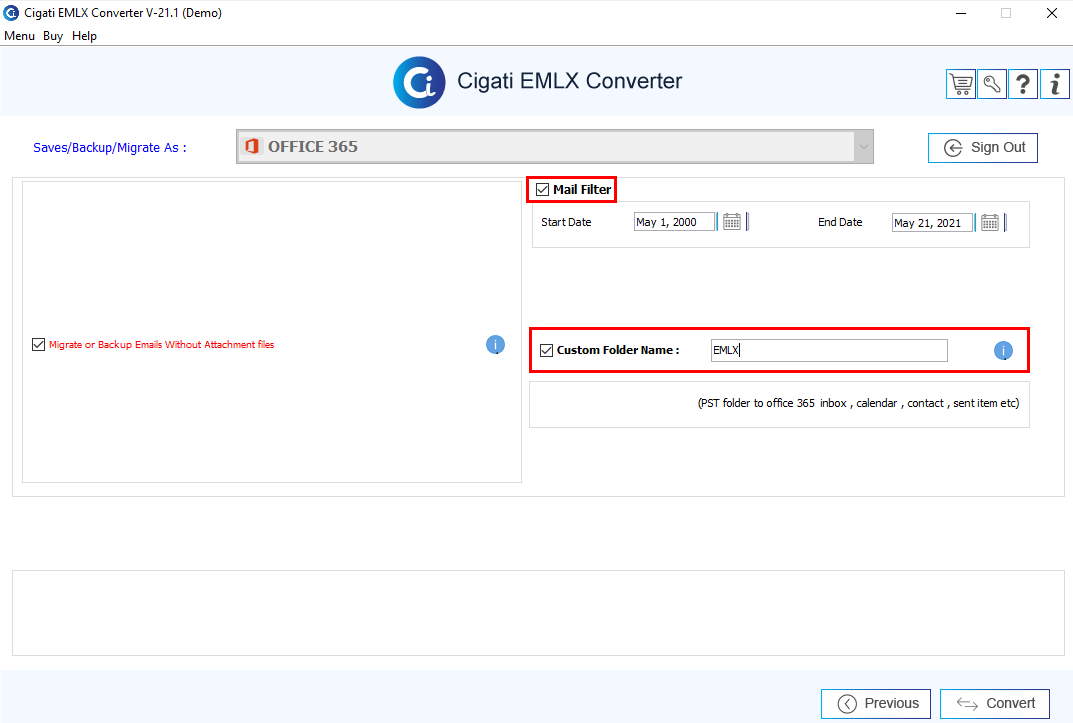Click info icon beside Custom Folder Name
Viewport: 1073px width, 723px height.
pos(1003,350)
